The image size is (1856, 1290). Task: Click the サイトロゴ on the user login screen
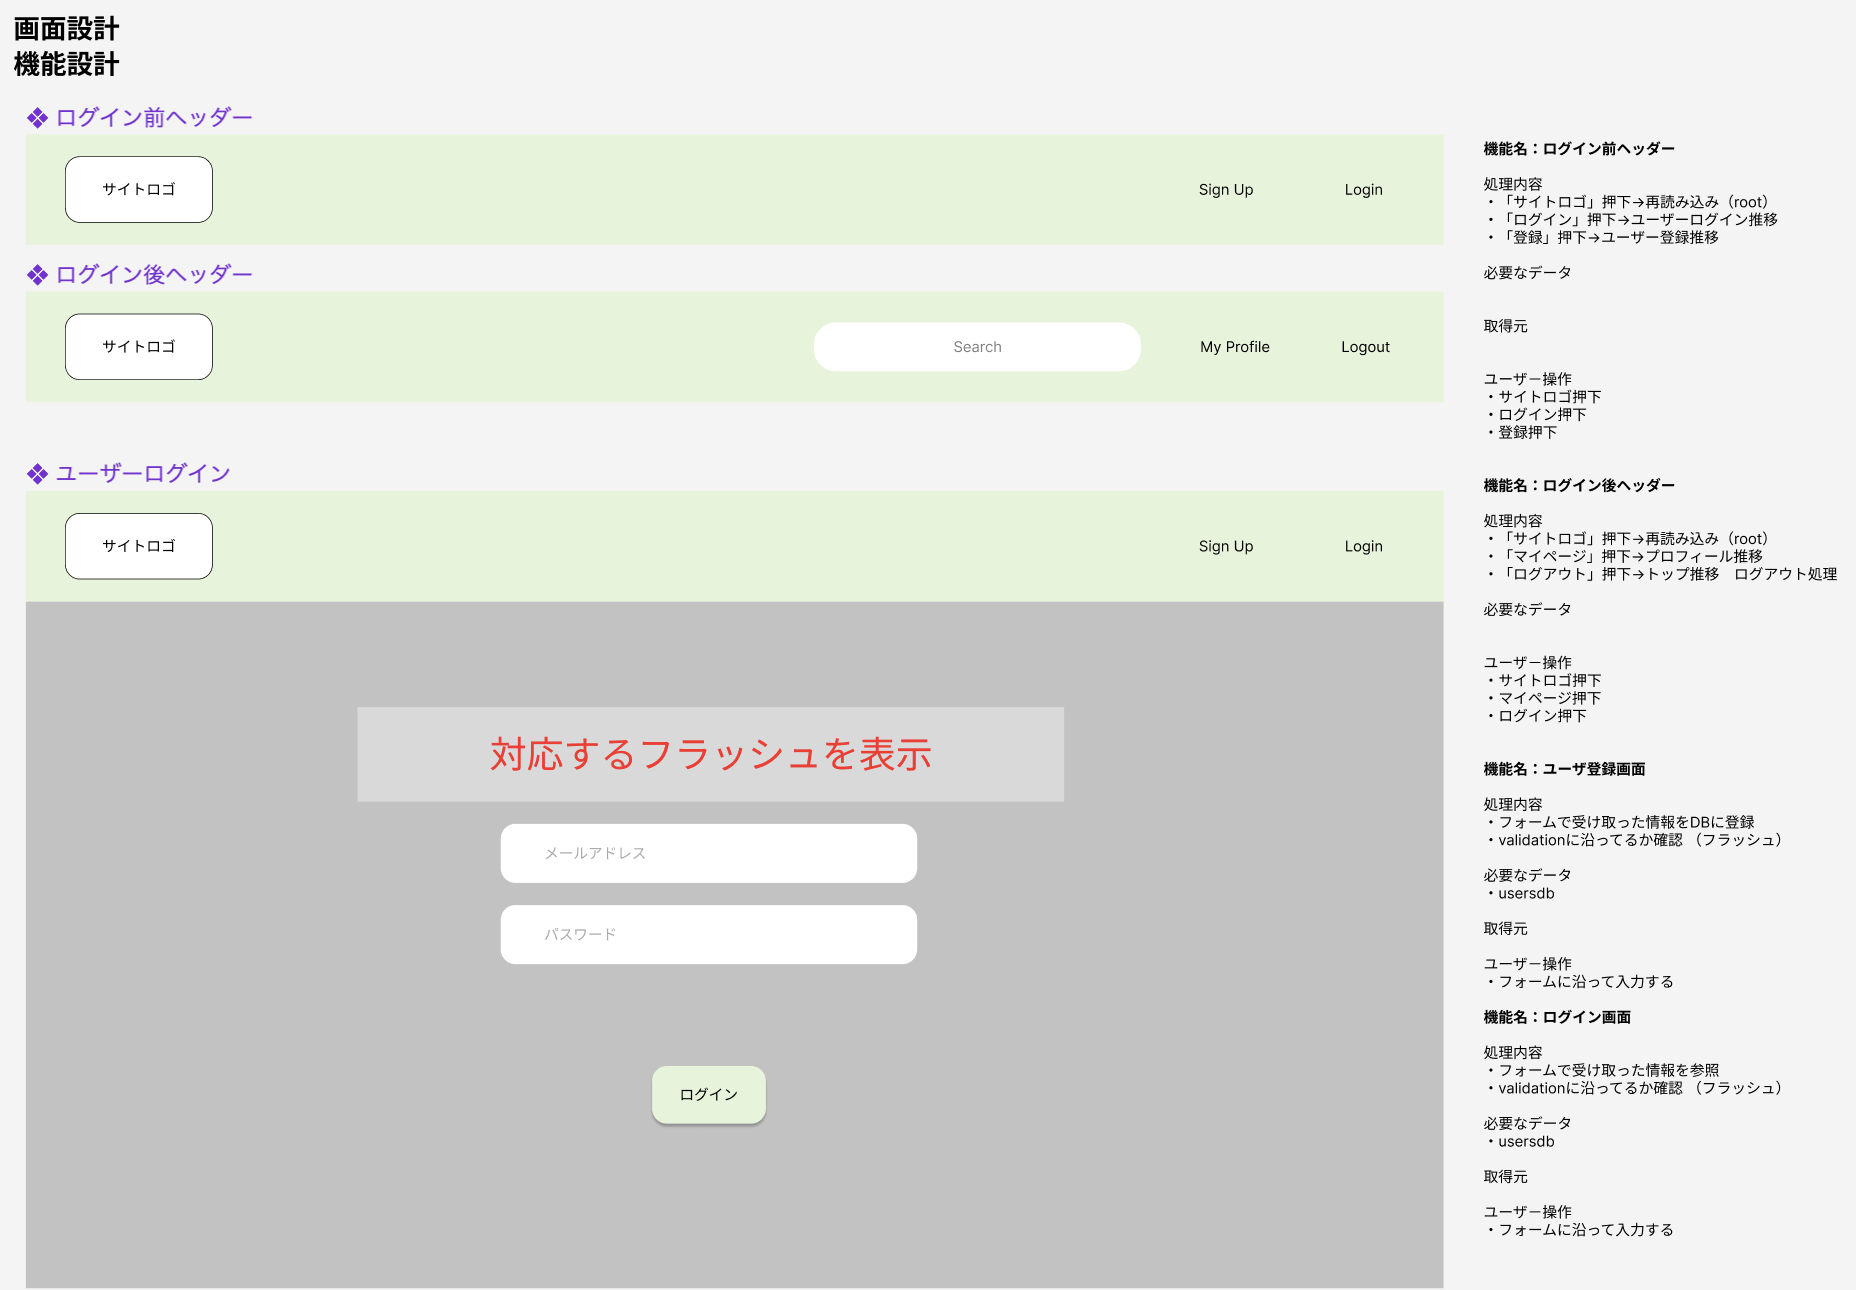pyautogui.click(x=138, y=546)
